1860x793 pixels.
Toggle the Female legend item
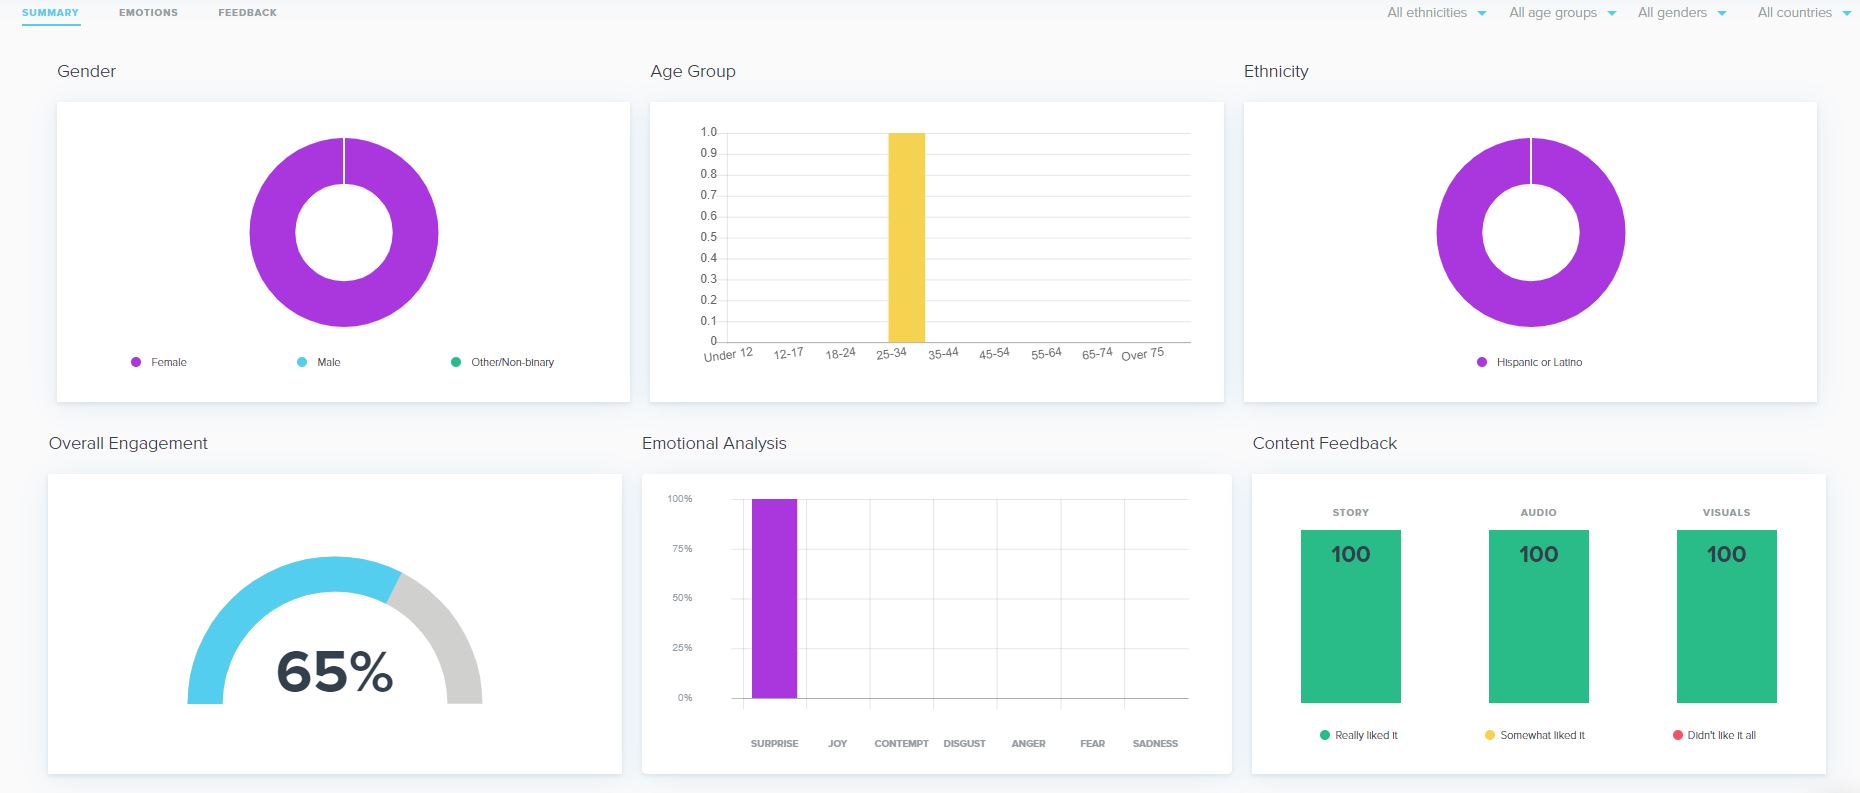tap(159, 362)
